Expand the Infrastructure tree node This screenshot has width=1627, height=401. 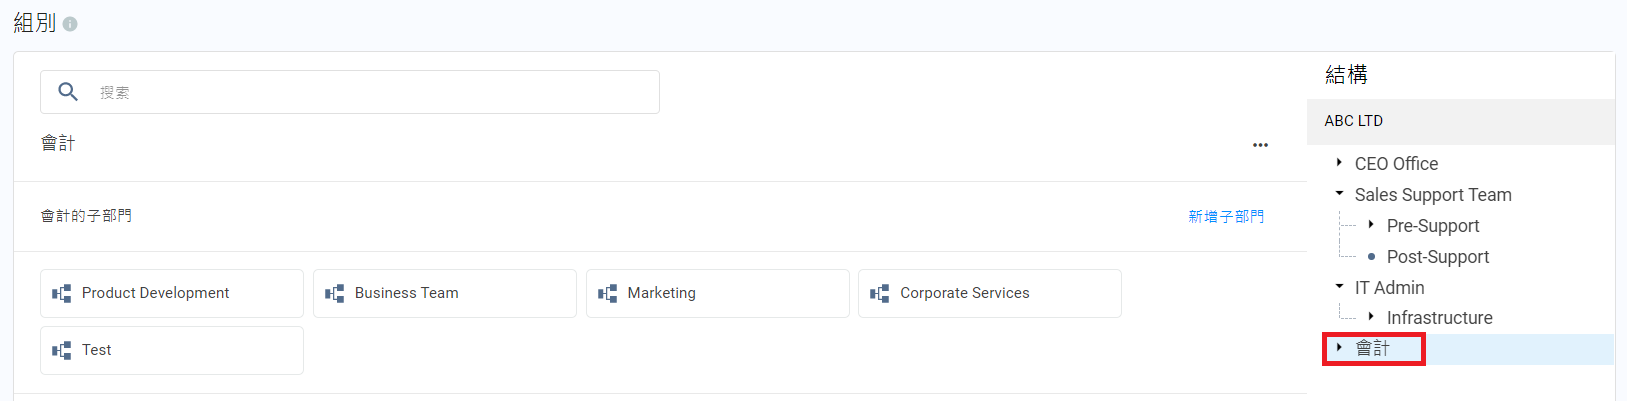[1371, 317]
